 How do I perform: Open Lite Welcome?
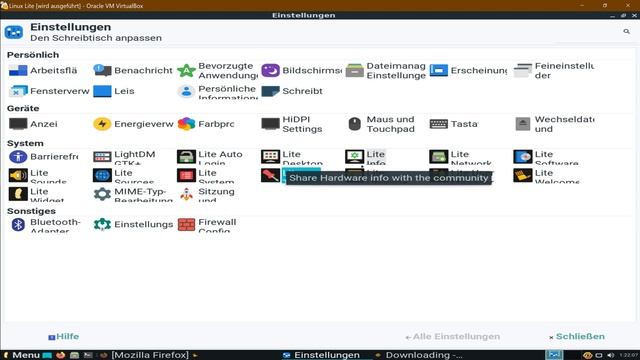pos(546,176)
